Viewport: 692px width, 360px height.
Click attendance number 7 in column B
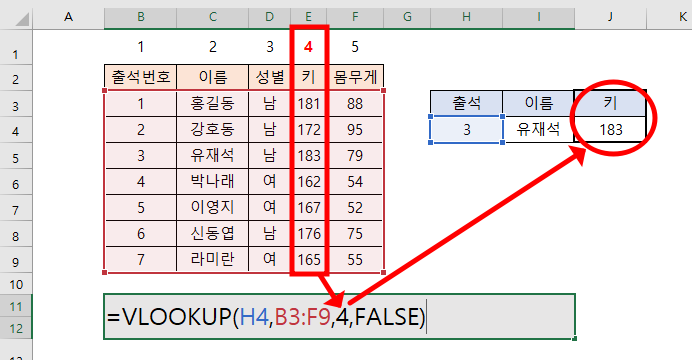(x=140, y=259)
